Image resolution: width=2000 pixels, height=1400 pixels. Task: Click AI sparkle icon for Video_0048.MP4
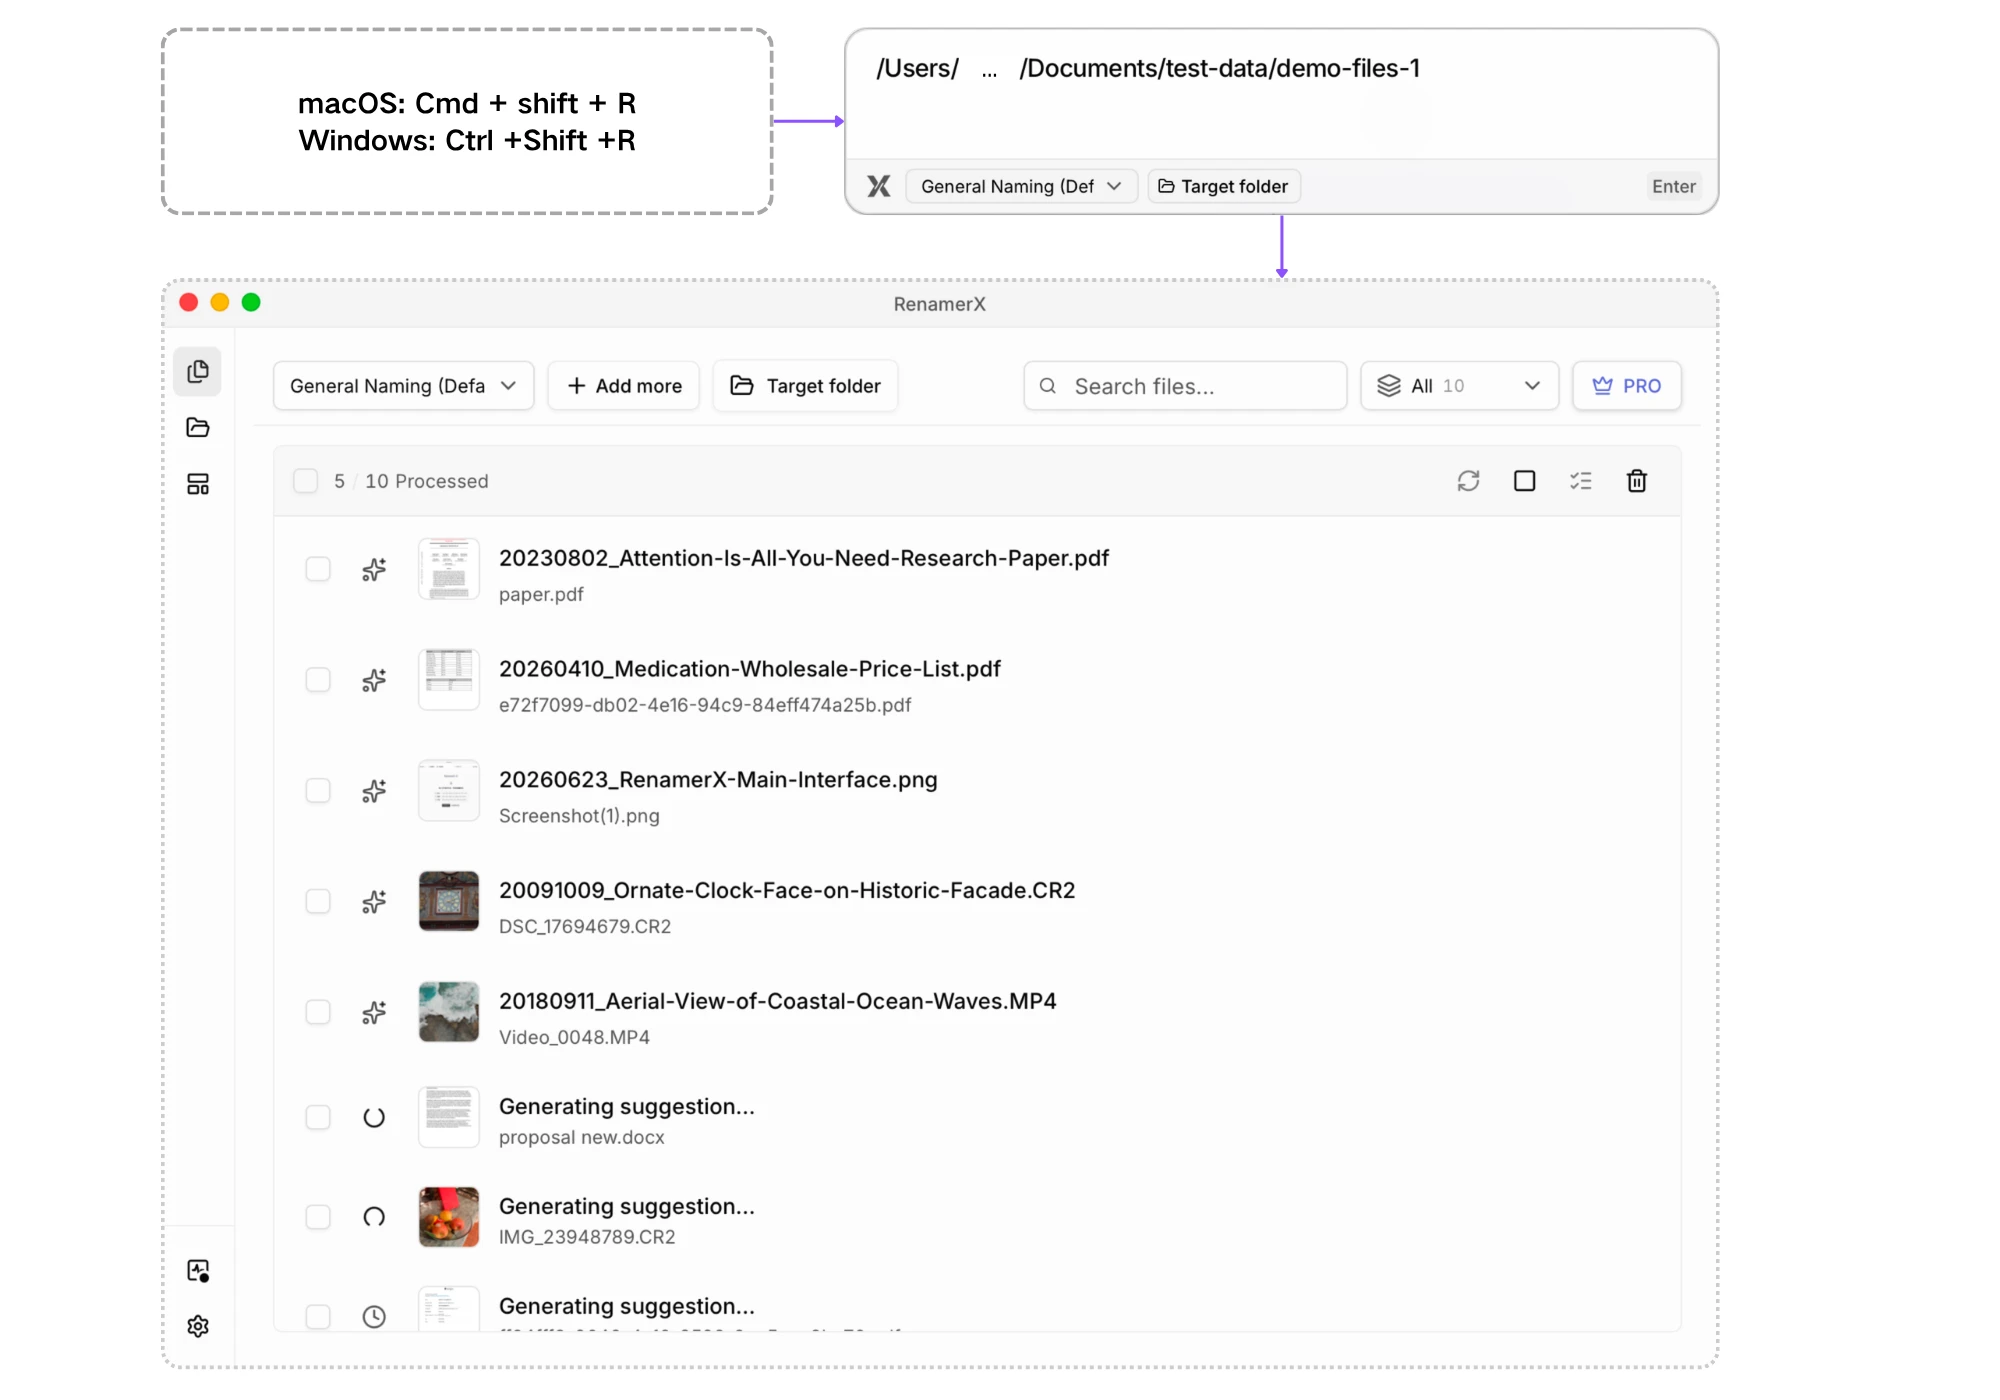pos(374,1012)
